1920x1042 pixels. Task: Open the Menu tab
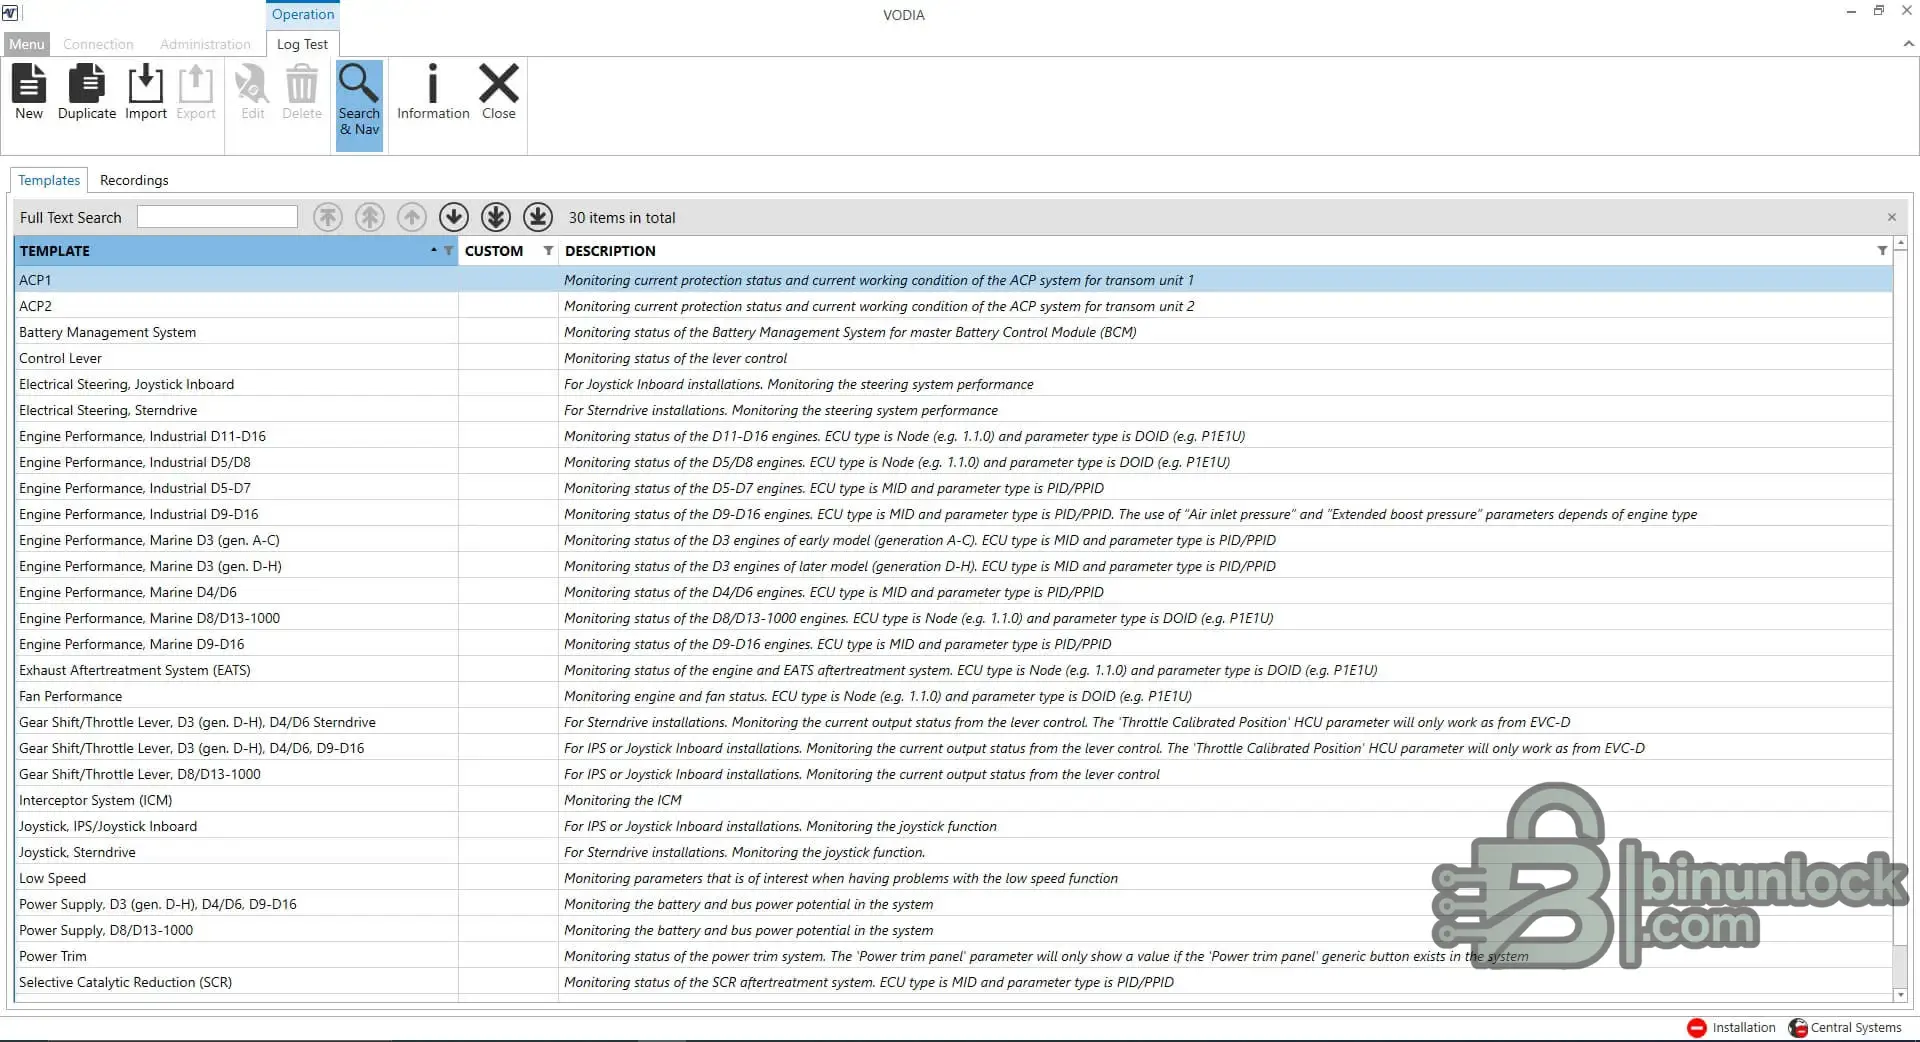tap(27, 44)
